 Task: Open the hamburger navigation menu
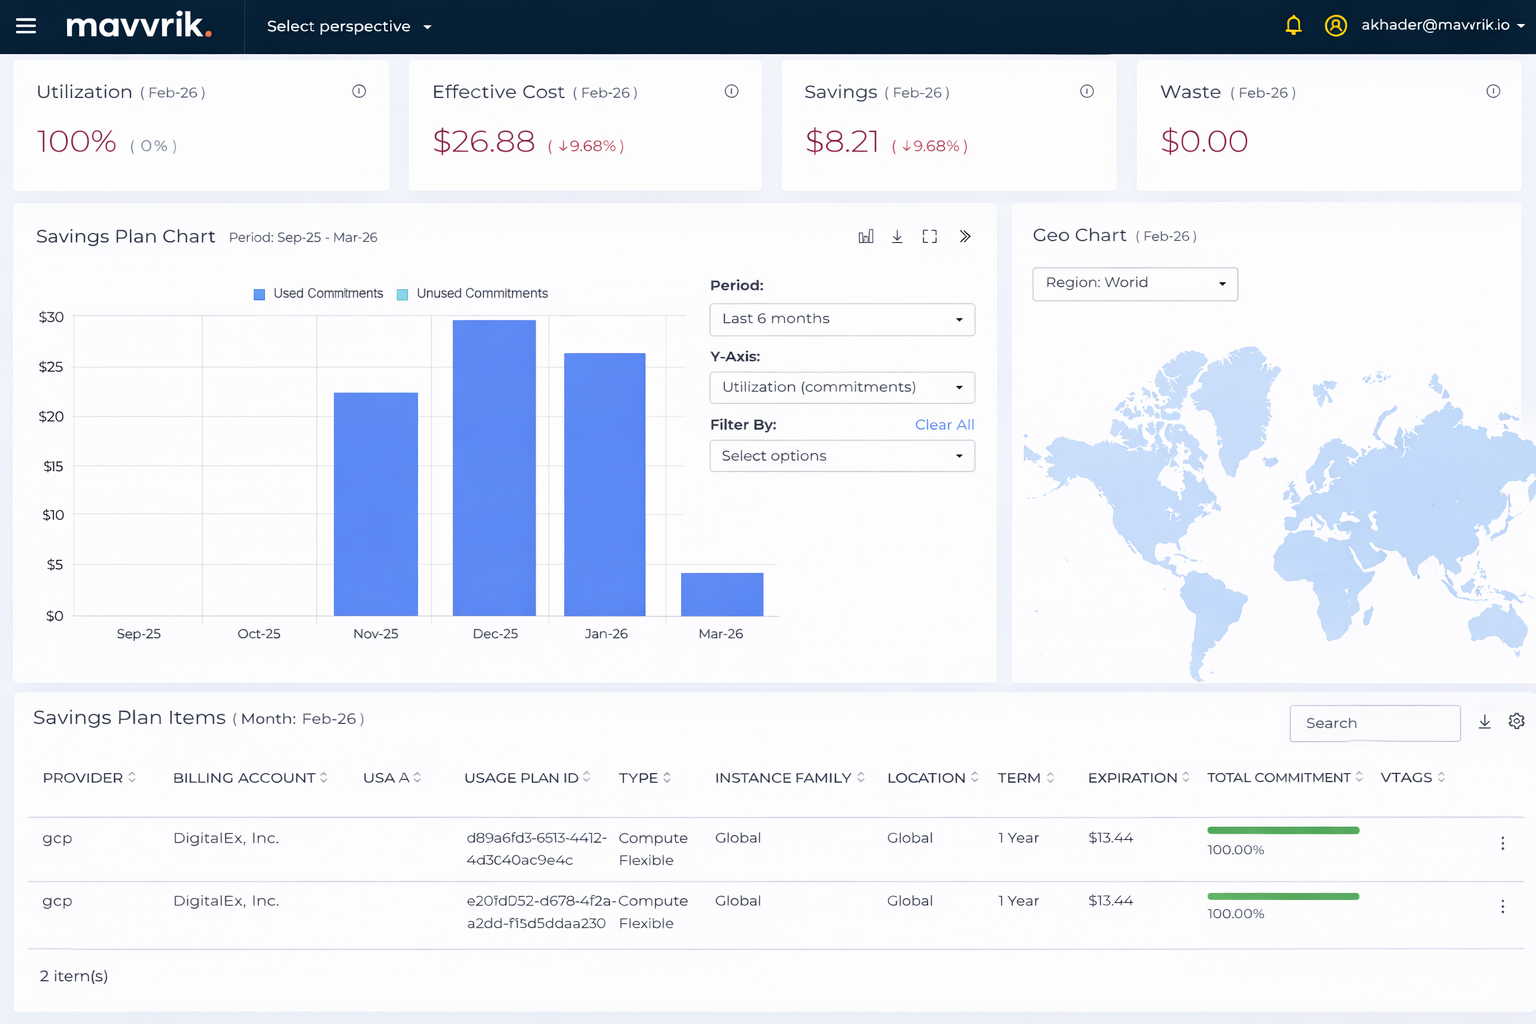coord(26,26)
